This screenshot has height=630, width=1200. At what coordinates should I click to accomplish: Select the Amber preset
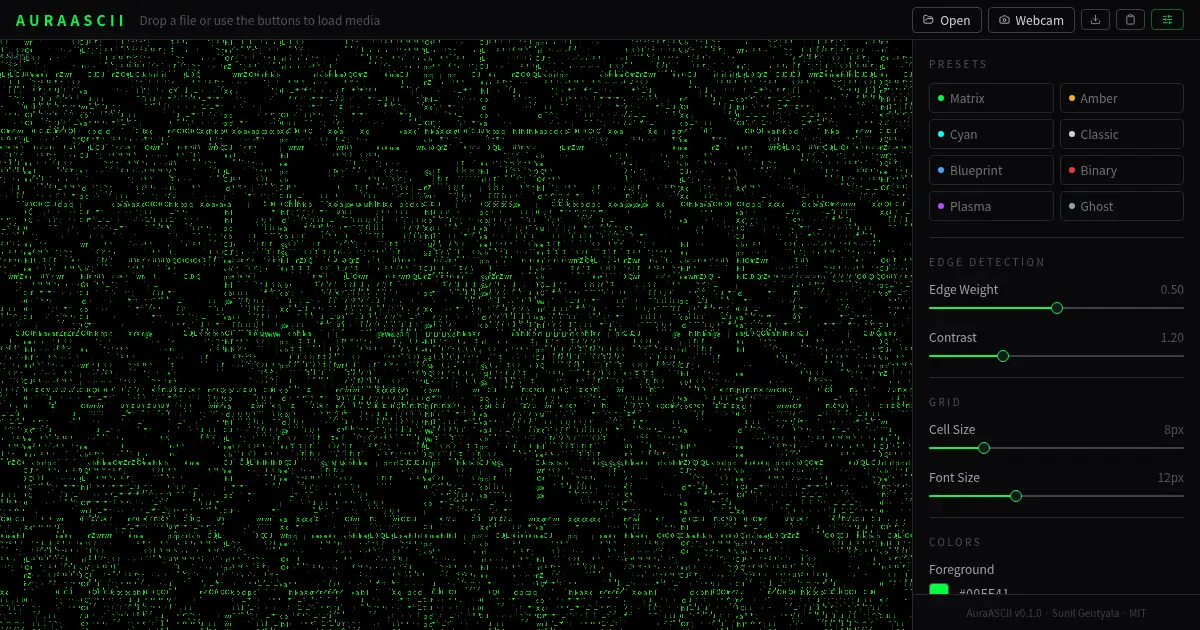(1122, 98)
